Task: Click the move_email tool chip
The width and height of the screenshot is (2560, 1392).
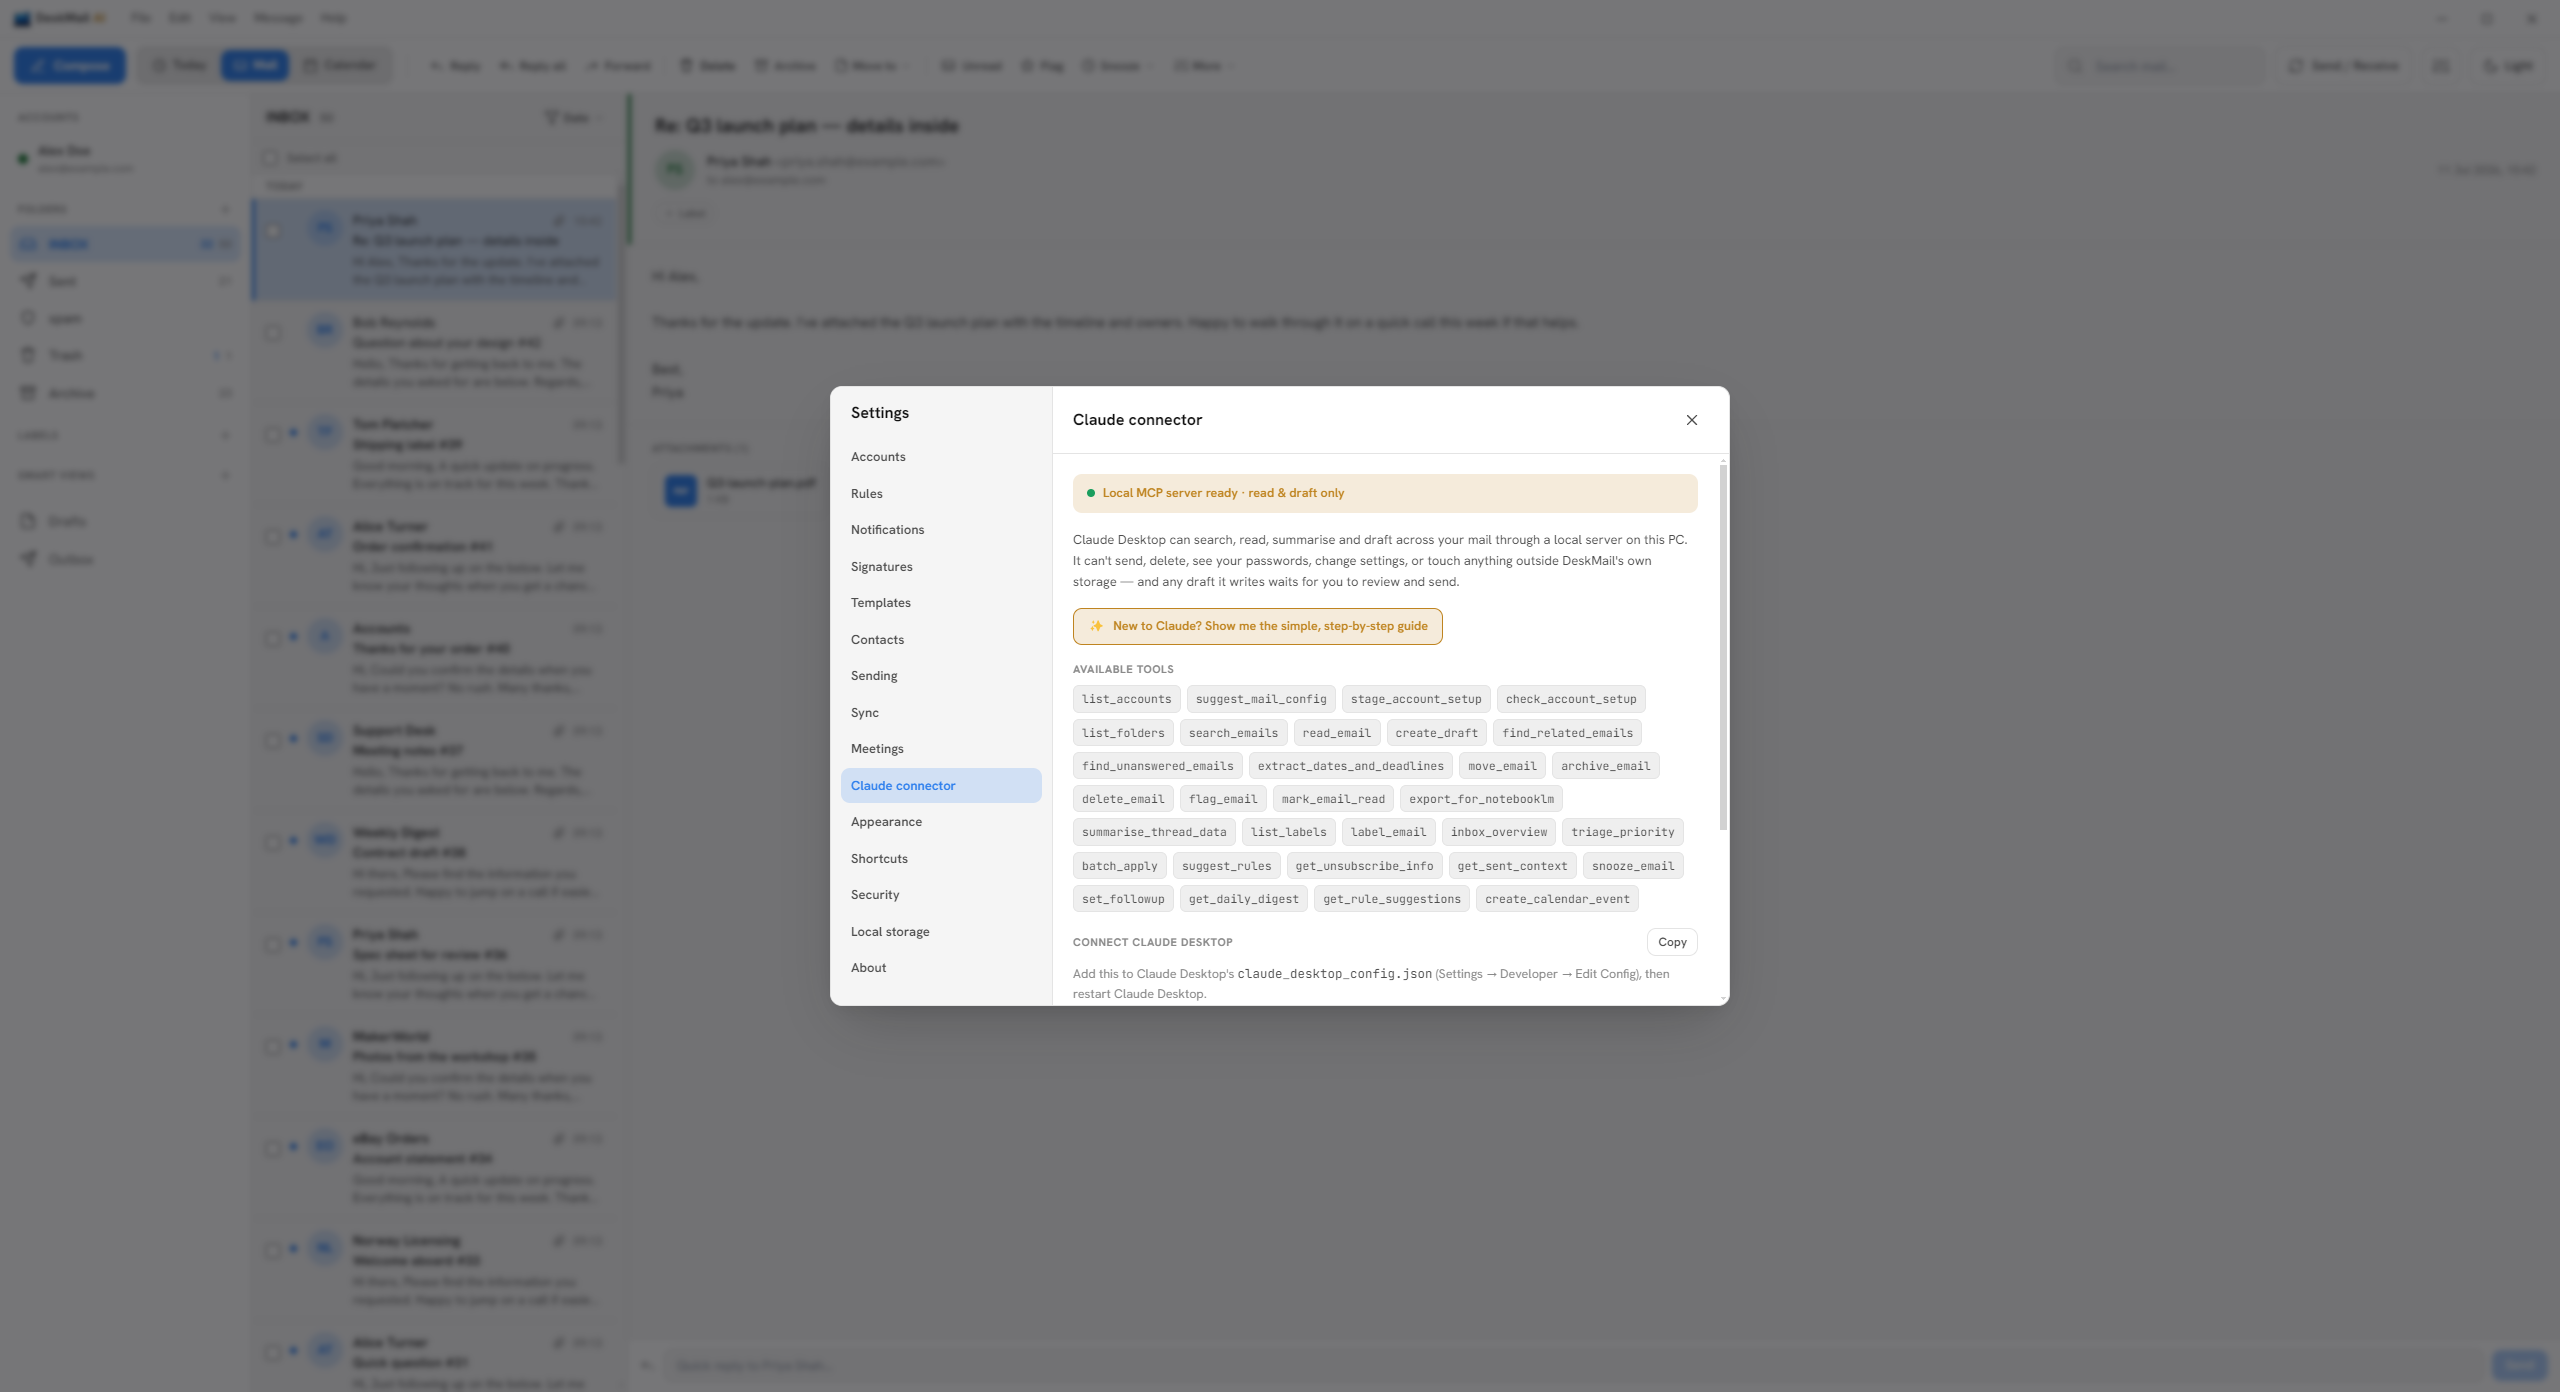Action: click(1502, 766)
